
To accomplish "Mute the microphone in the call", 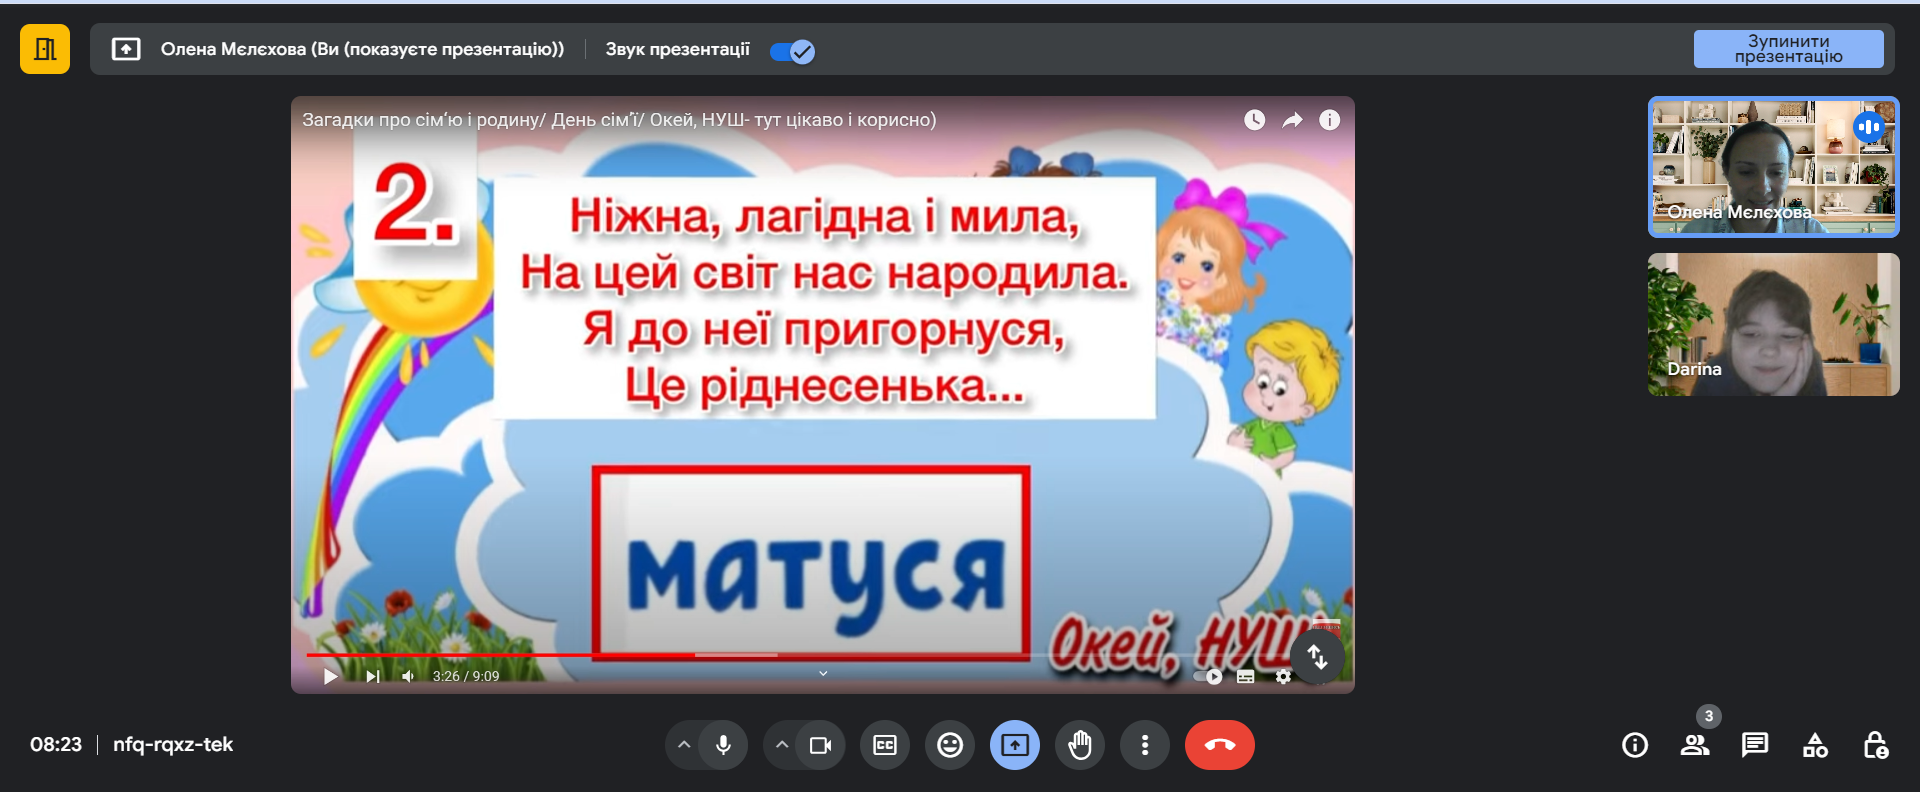I will click(723, 745).
